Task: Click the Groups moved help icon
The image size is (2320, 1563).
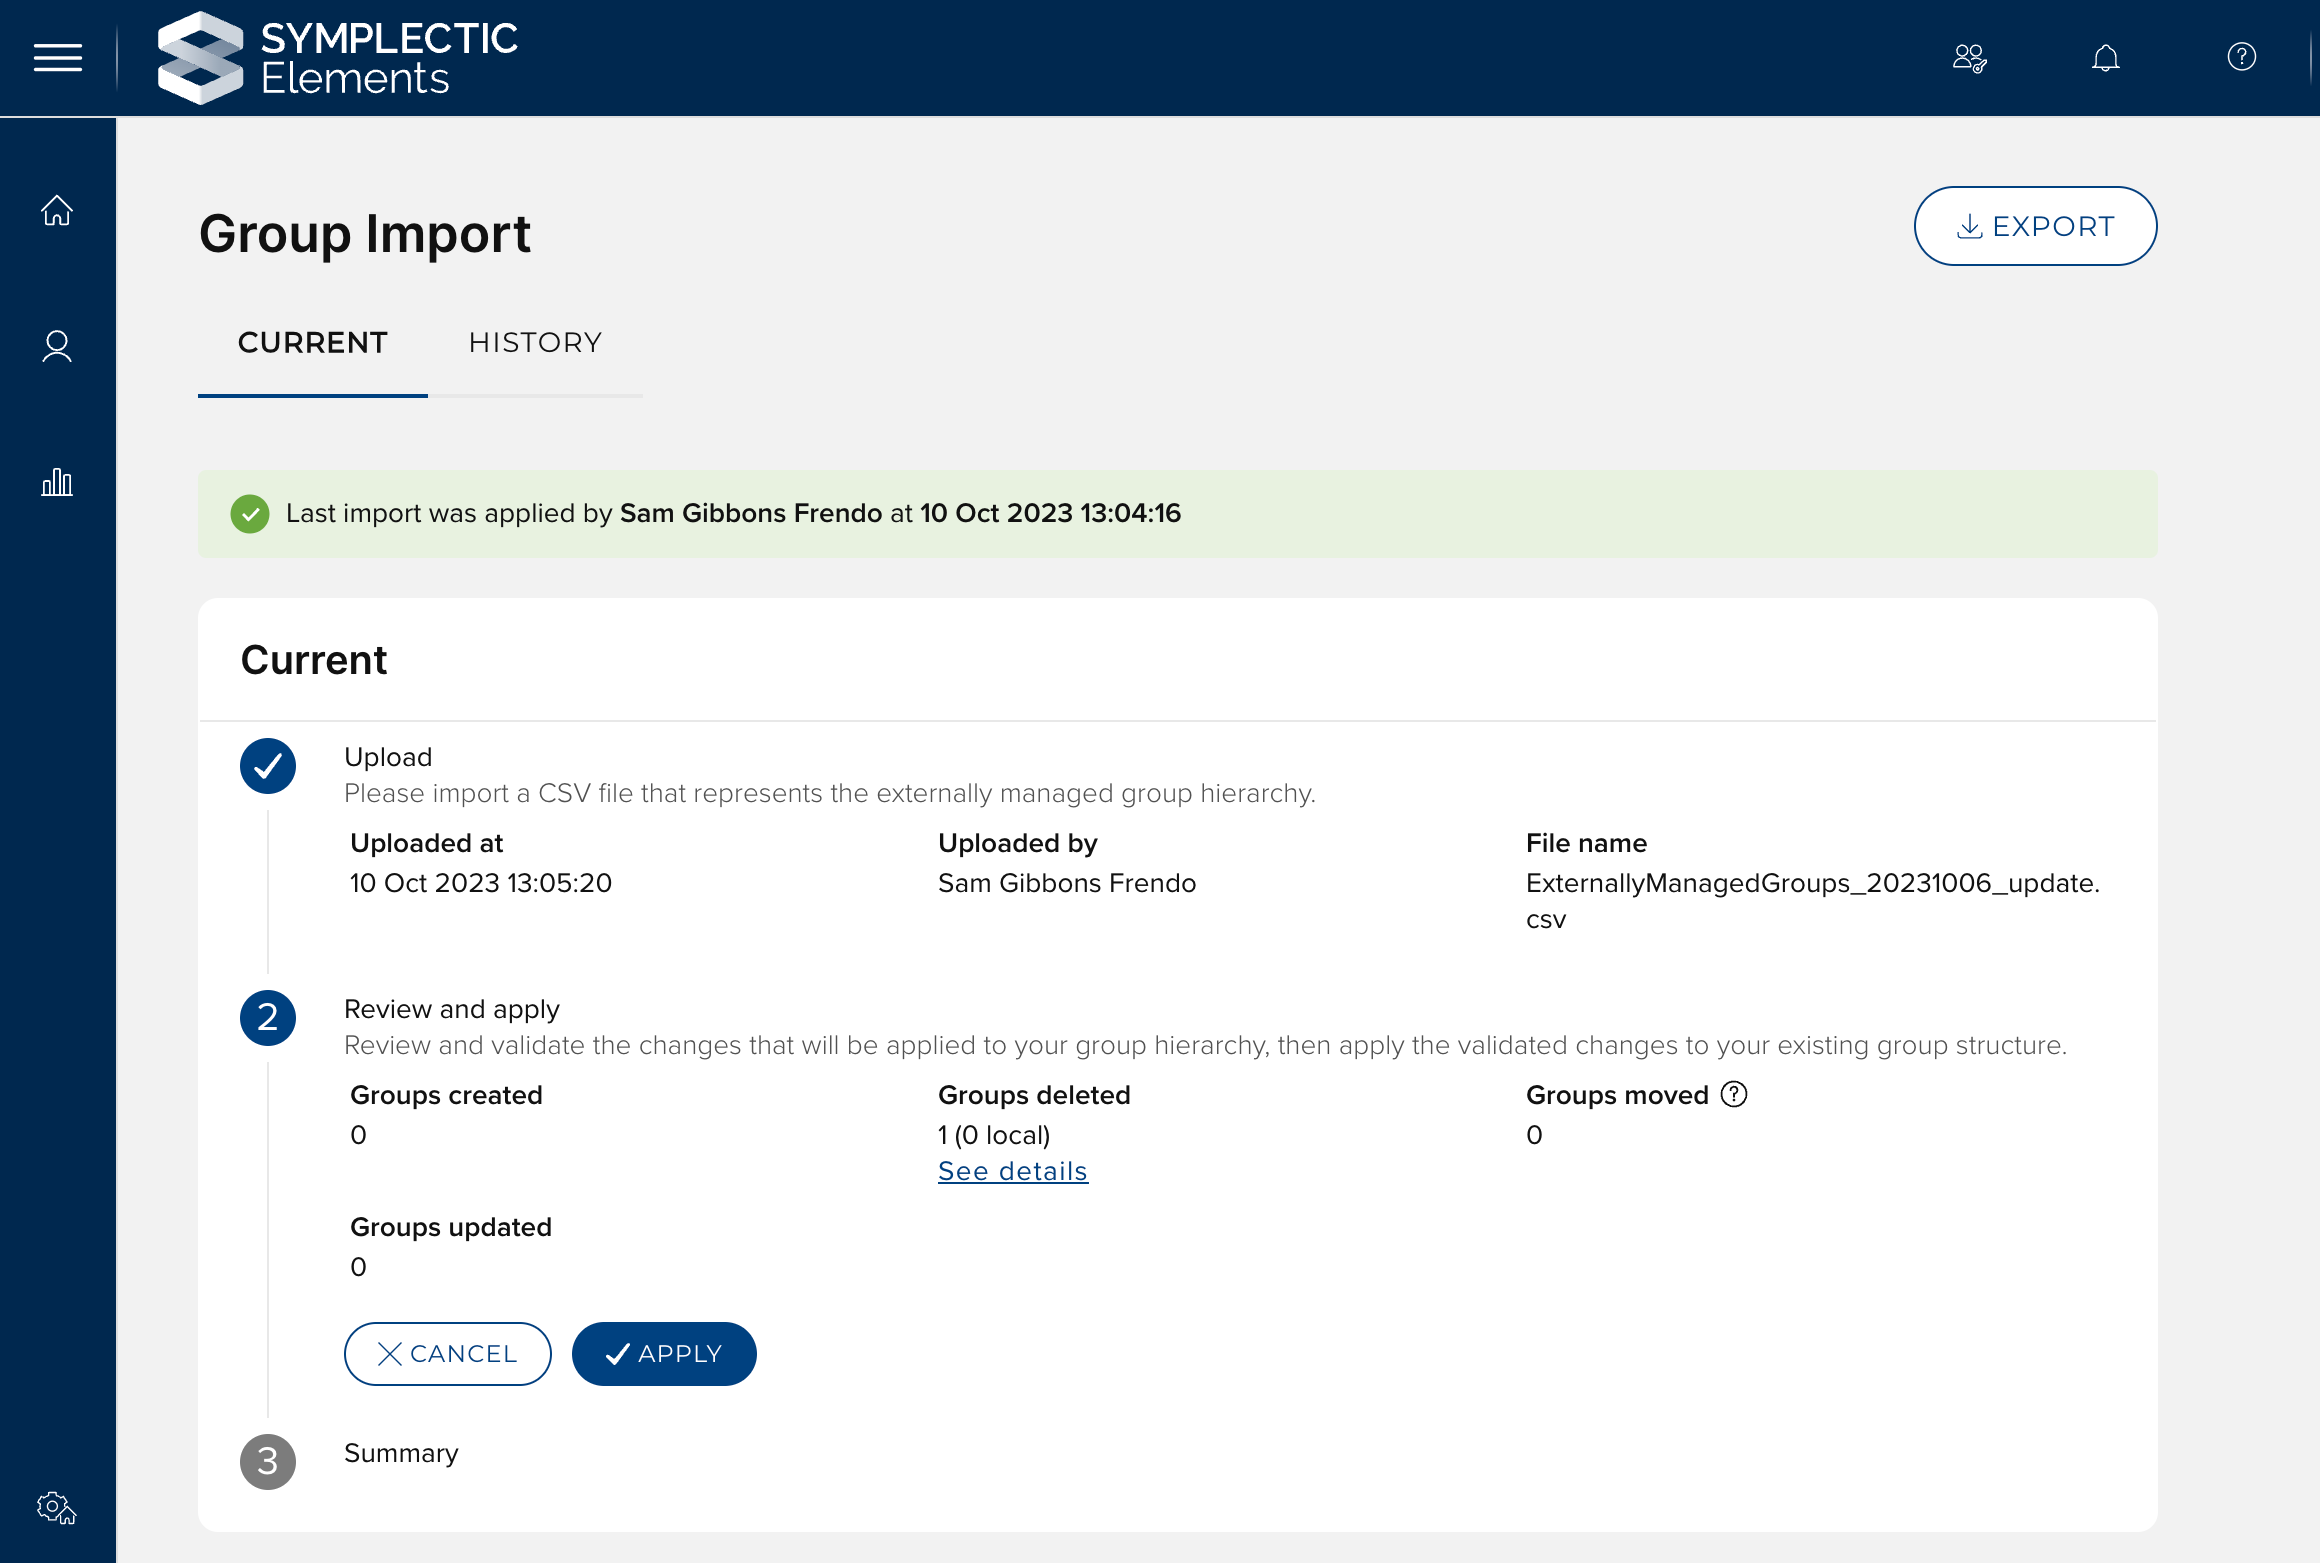Action: (x=1734, y=1095)
